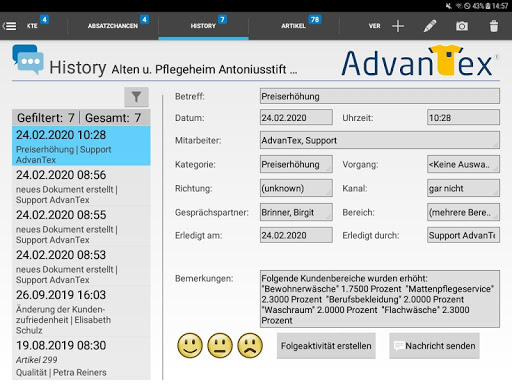
Task: Tap the pencil edit icon
Action: coord(430,26)
